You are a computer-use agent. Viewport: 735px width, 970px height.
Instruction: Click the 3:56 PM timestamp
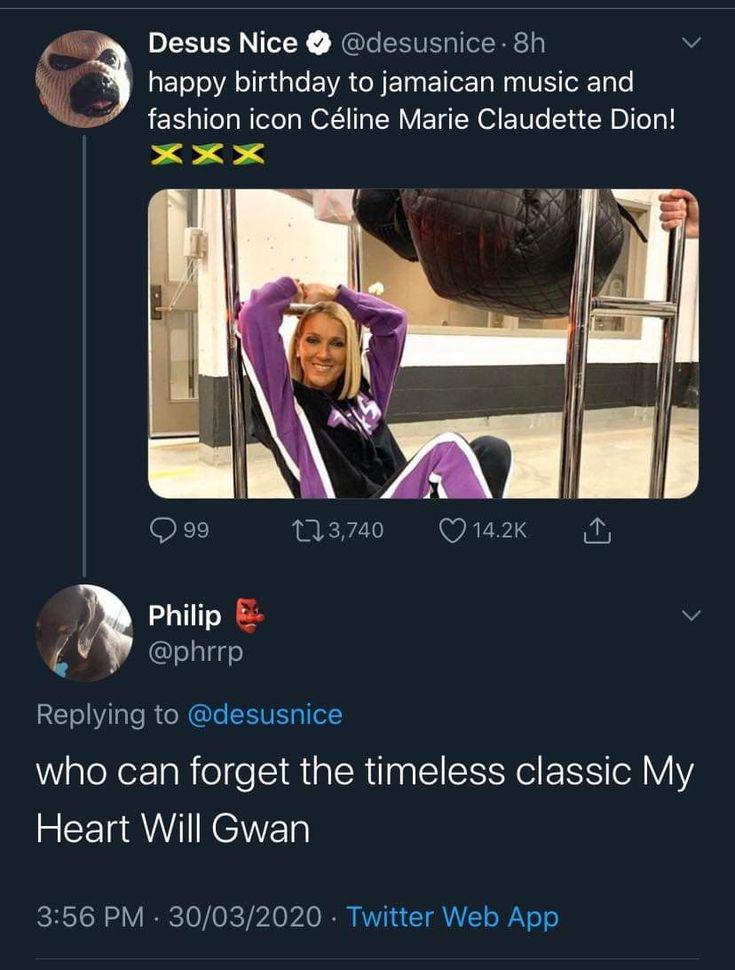[x=90, y=916]
